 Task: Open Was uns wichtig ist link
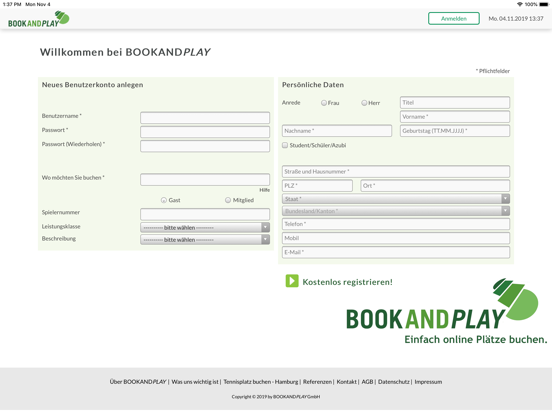(195, 382)
